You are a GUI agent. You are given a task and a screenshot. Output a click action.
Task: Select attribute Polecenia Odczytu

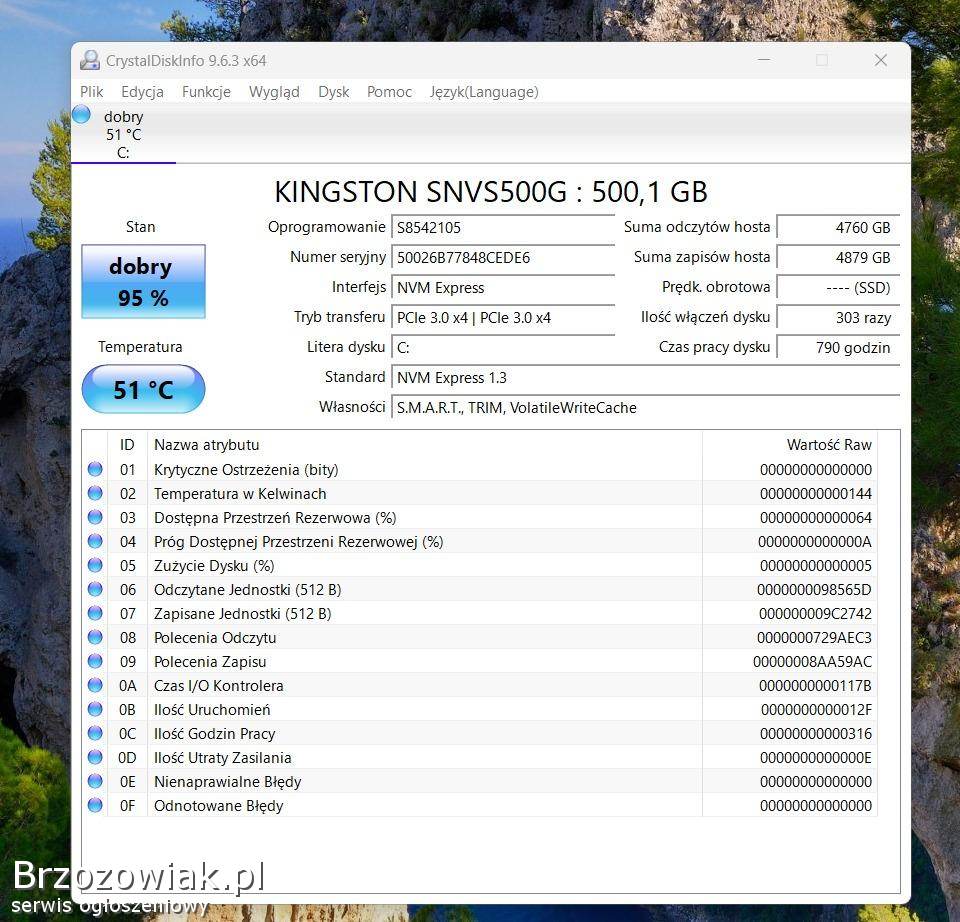pos(215,638)
